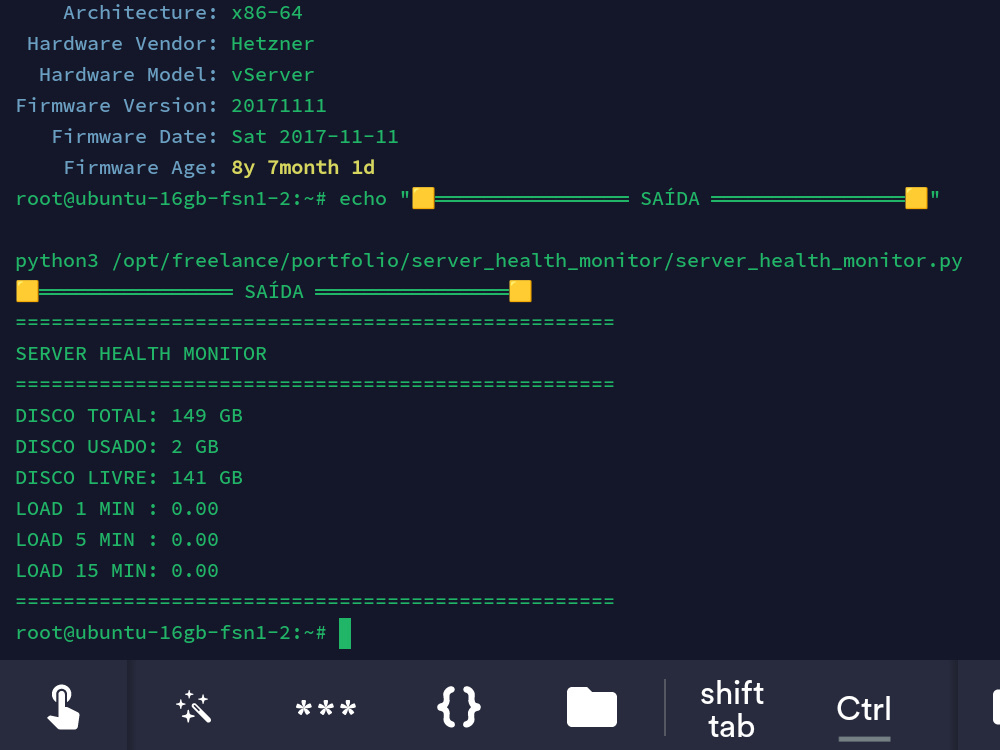Select the output SAÍDA banner below python3 command
The width and height of the screenshot is (1000, 750).
[274, 291]
